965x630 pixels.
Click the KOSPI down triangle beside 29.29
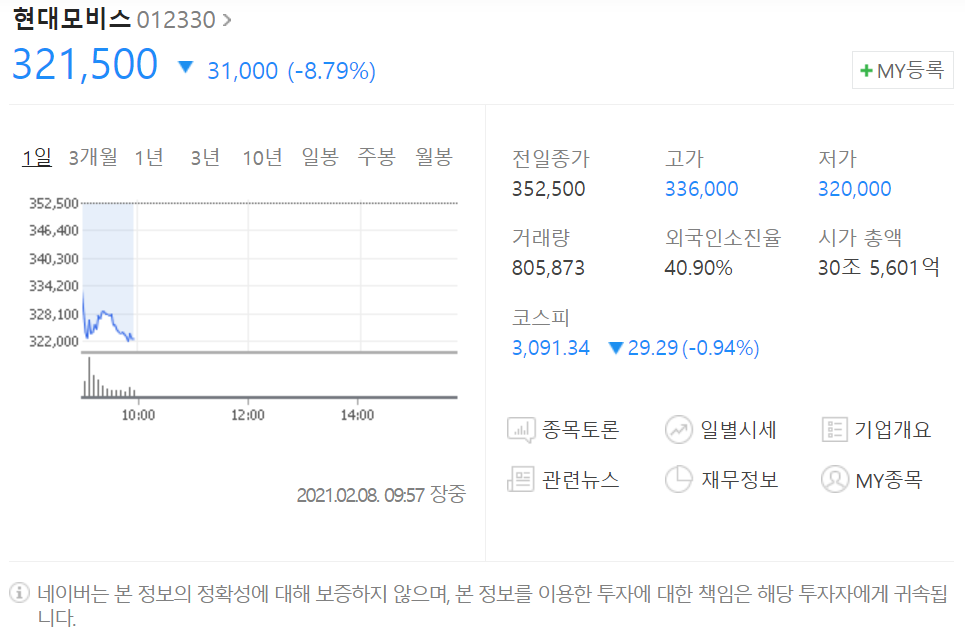coord(615,348)
